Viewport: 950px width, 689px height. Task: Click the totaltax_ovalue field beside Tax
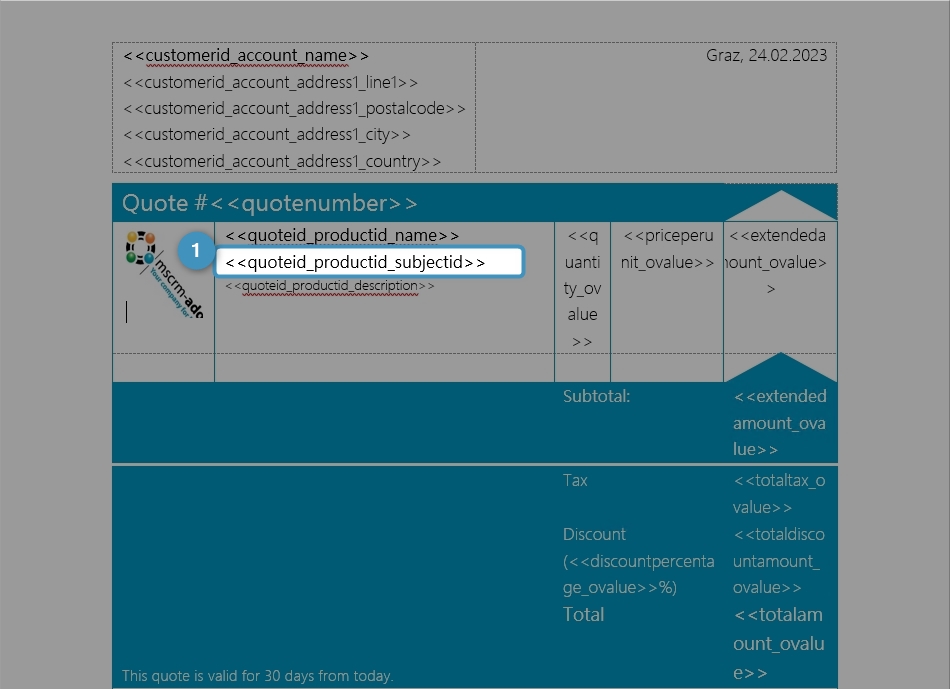point(781,493)
